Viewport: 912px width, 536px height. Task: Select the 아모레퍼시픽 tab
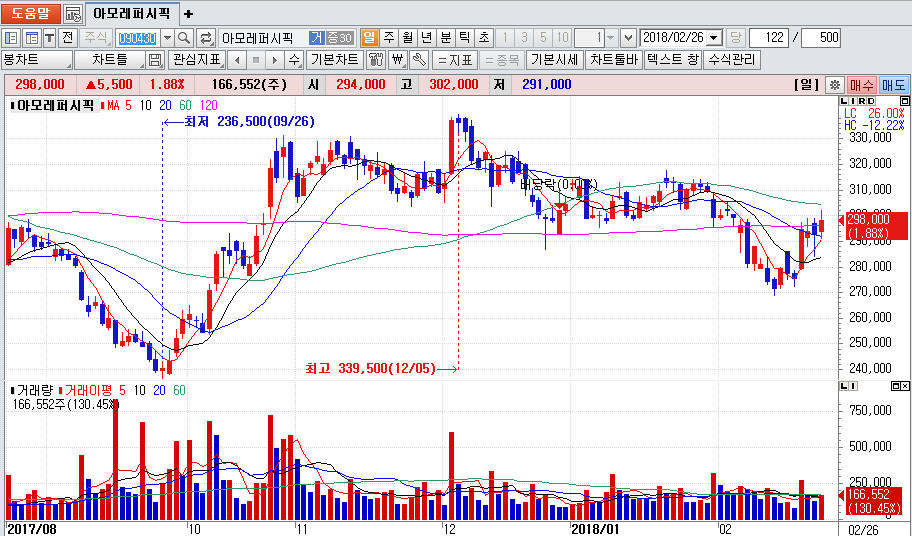point(133,14)
